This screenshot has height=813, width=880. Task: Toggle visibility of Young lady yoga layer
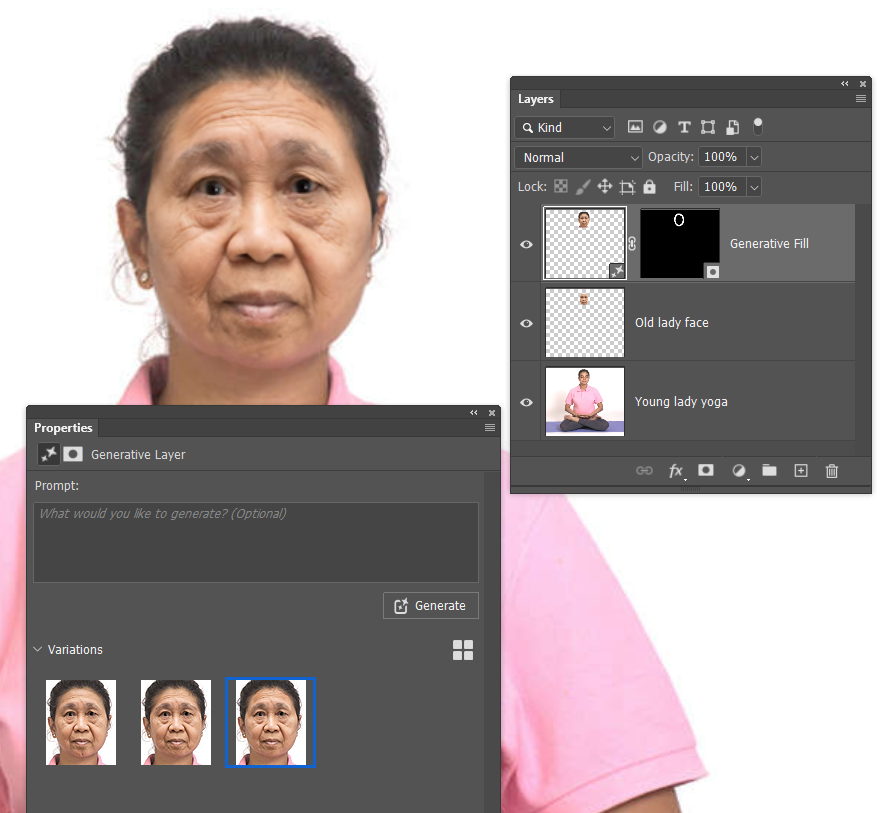coord(526,401)
